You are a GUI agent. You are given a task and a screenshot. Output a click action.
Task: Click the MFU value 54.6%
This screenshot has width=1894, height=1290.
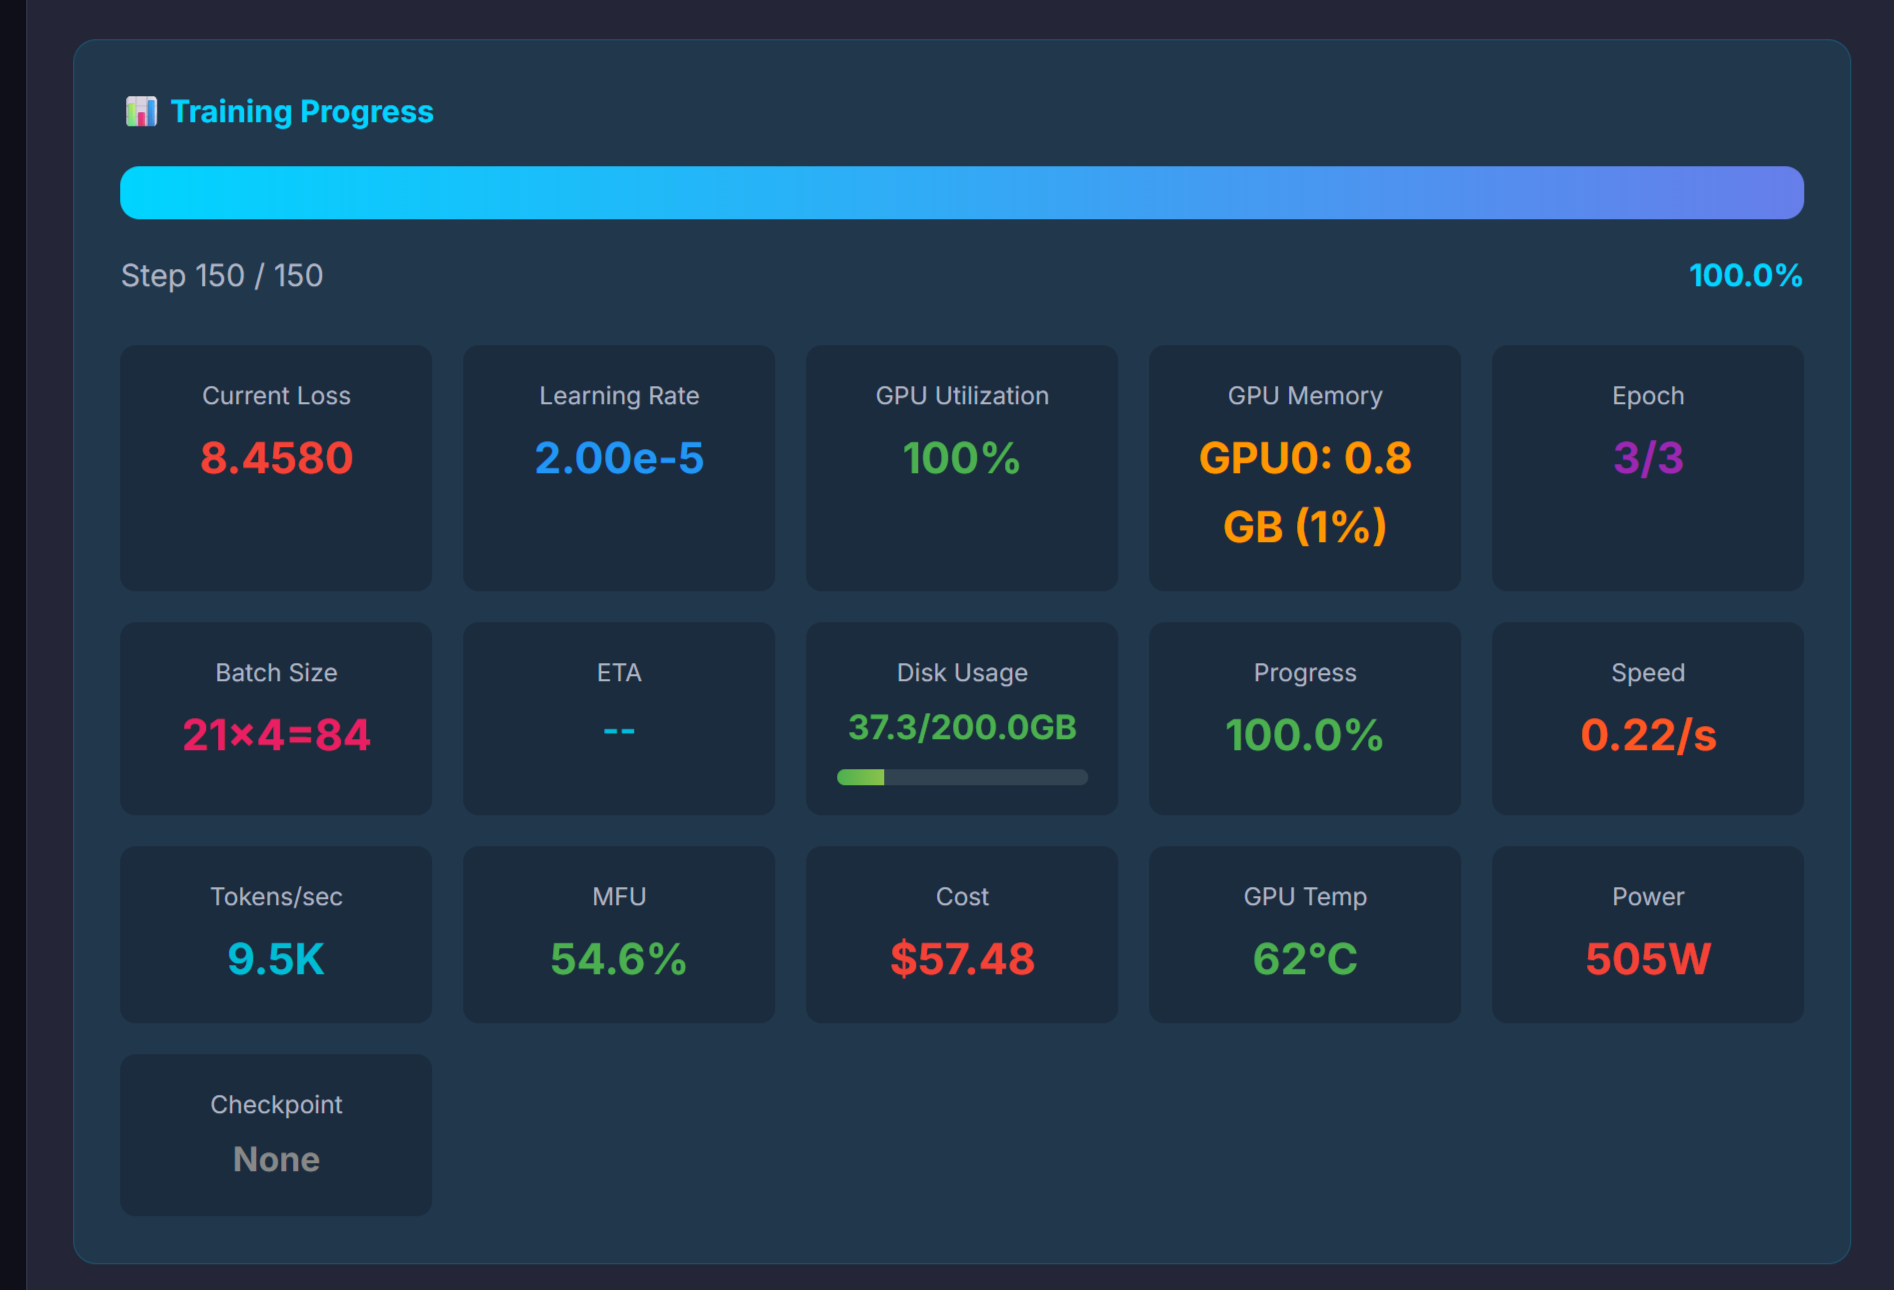(619, 959)
